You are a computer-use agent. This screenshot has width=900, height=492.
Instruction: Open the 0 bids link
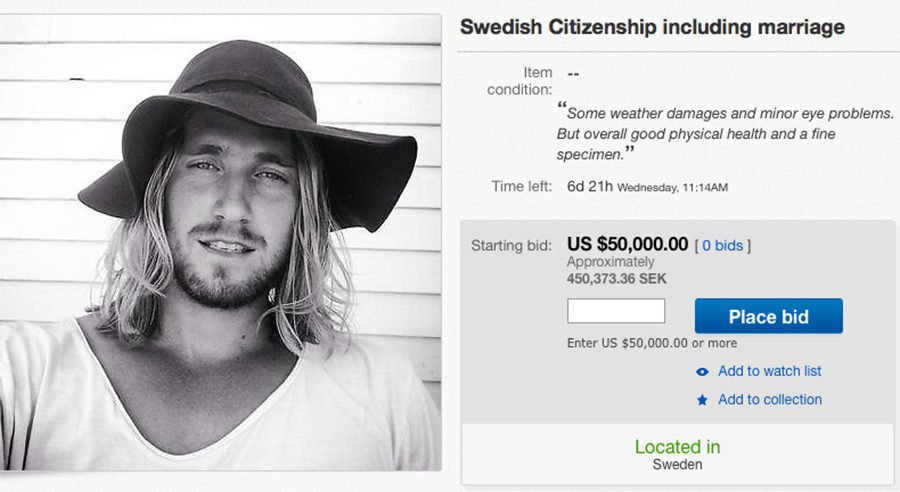722,245
